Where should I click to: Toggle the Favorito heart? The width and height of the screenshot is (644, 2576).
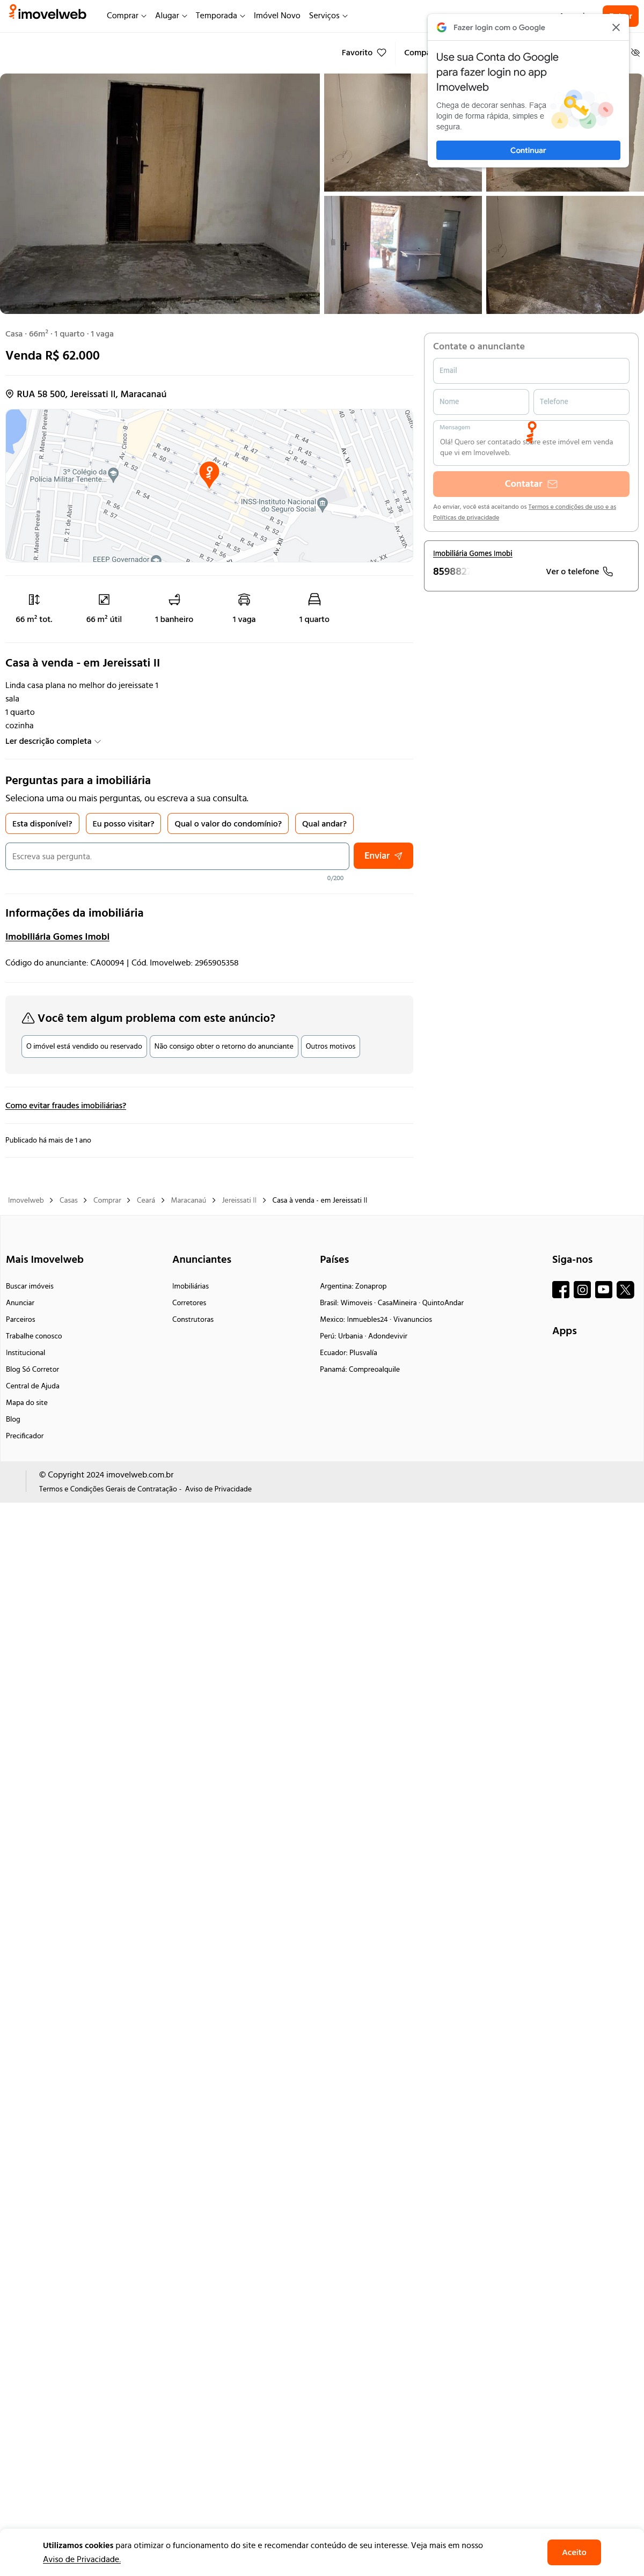(381, 53)
